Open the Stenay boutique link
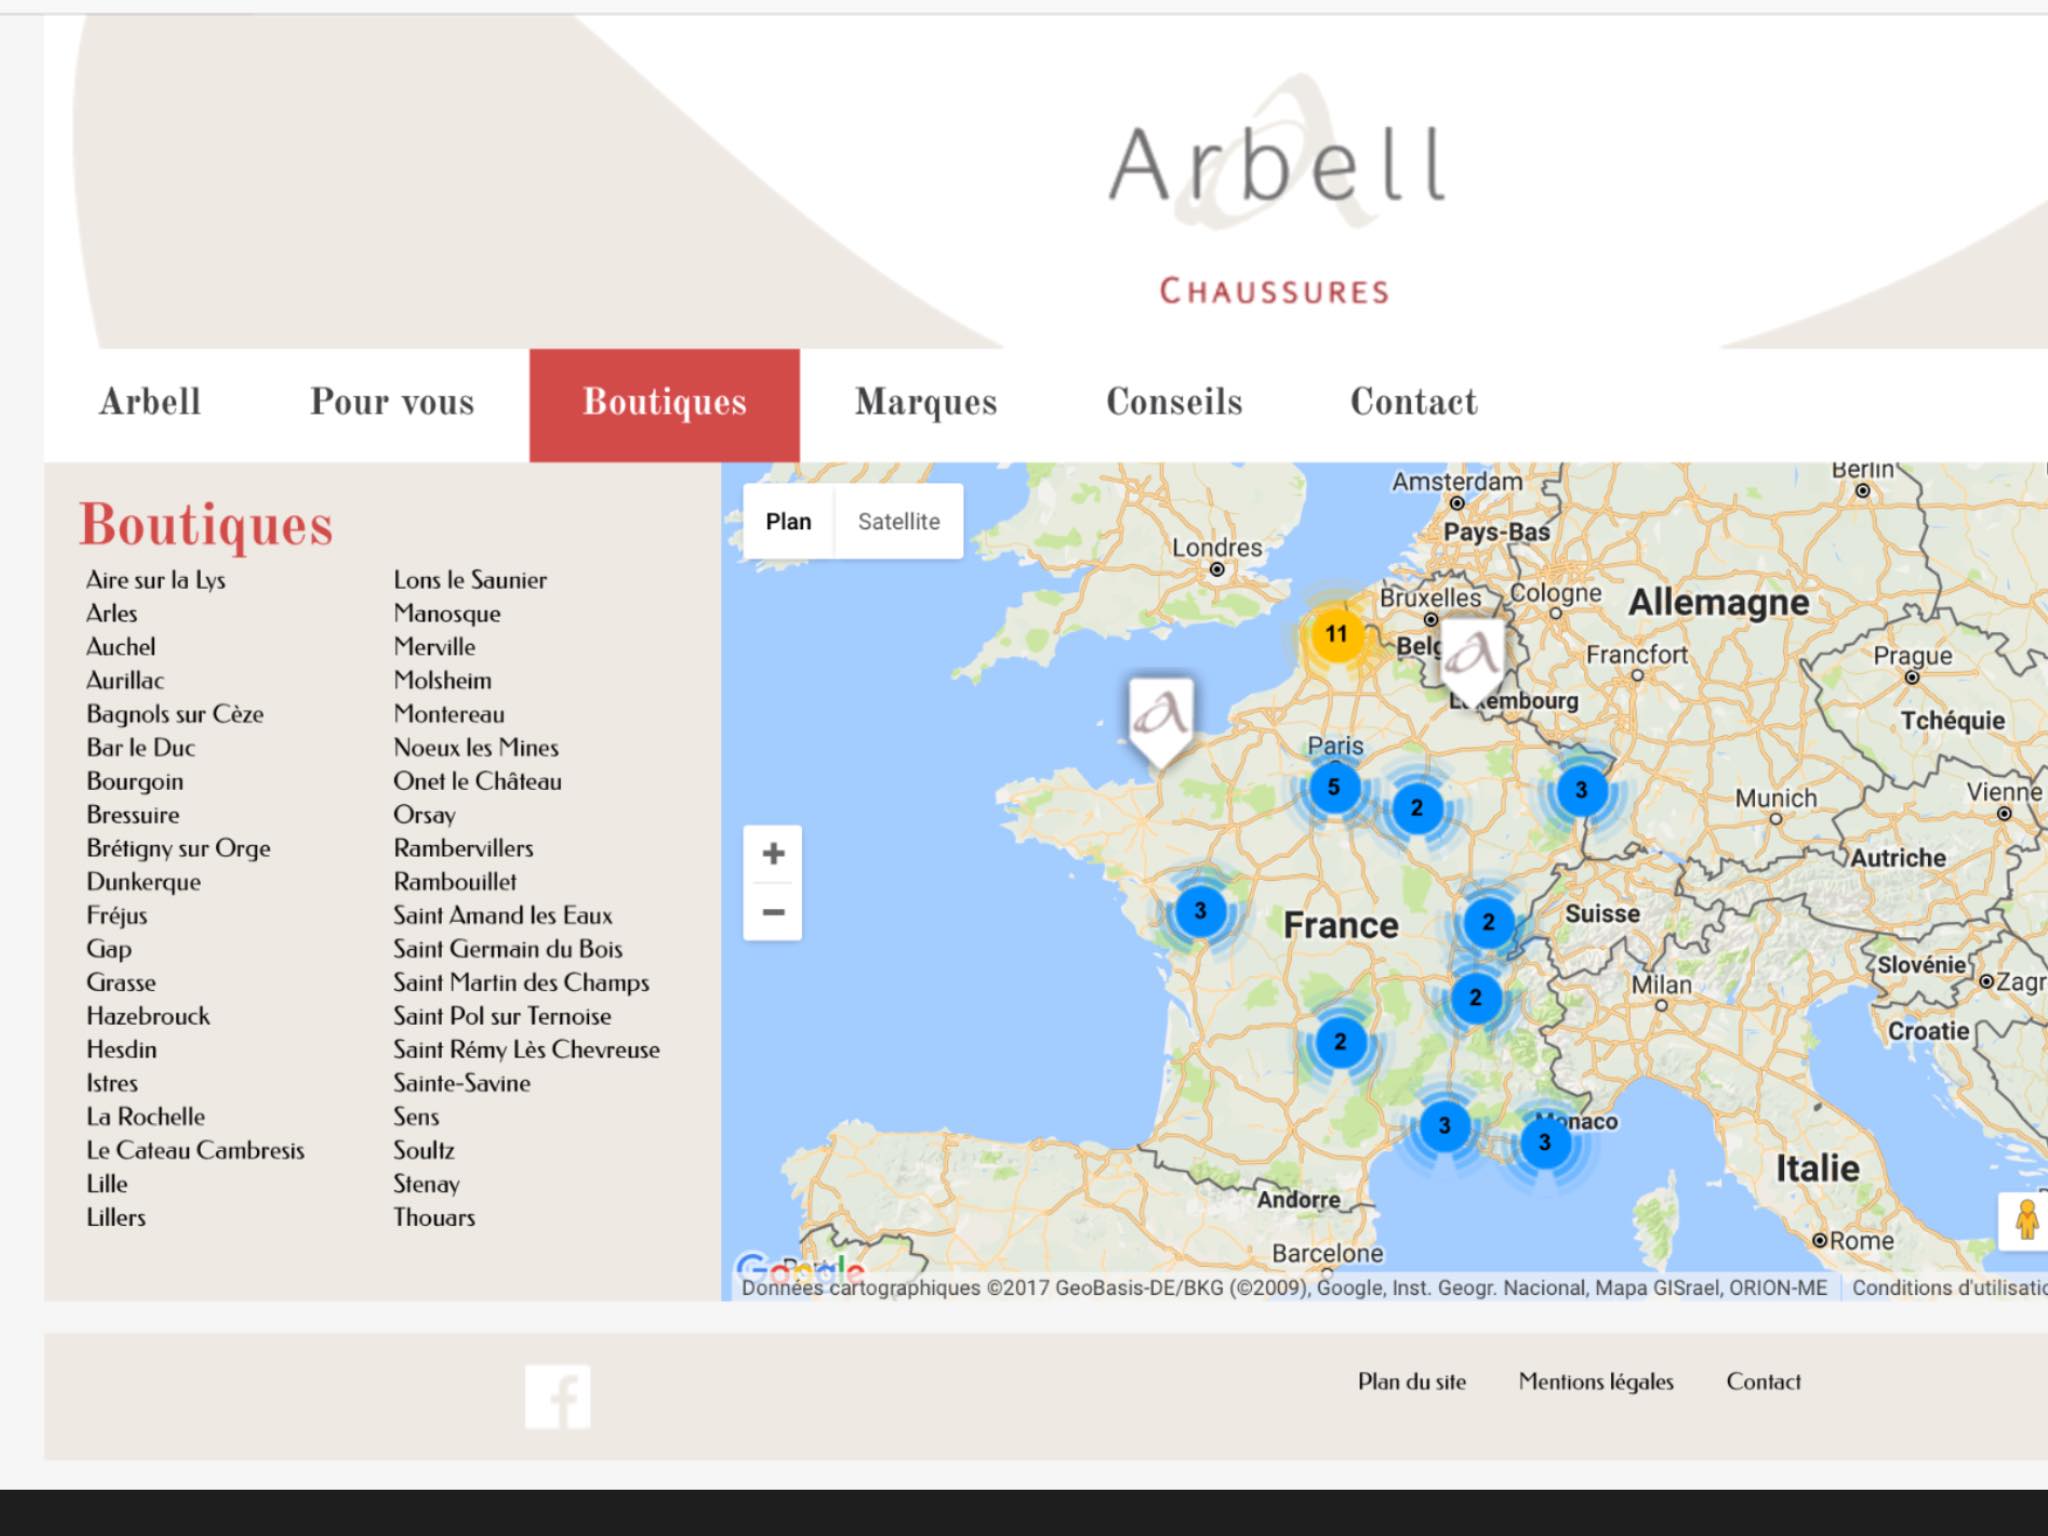The height and width of the screenshot is (1536, 2048). [426, 1184]
